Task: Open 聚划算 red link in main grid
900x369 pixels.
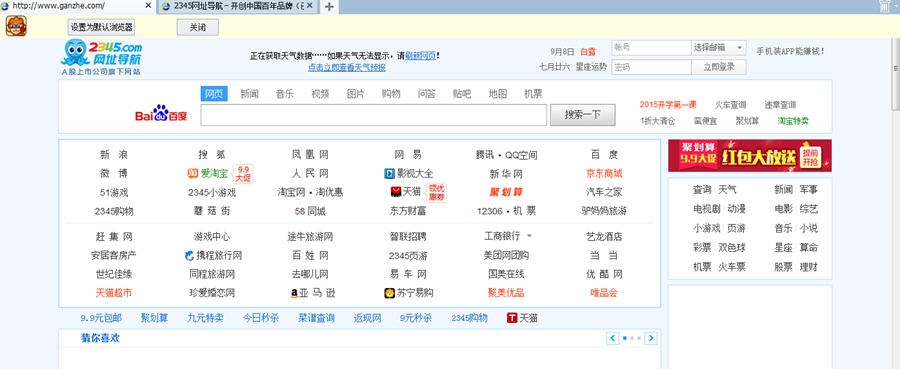Action: coord(506,192)
